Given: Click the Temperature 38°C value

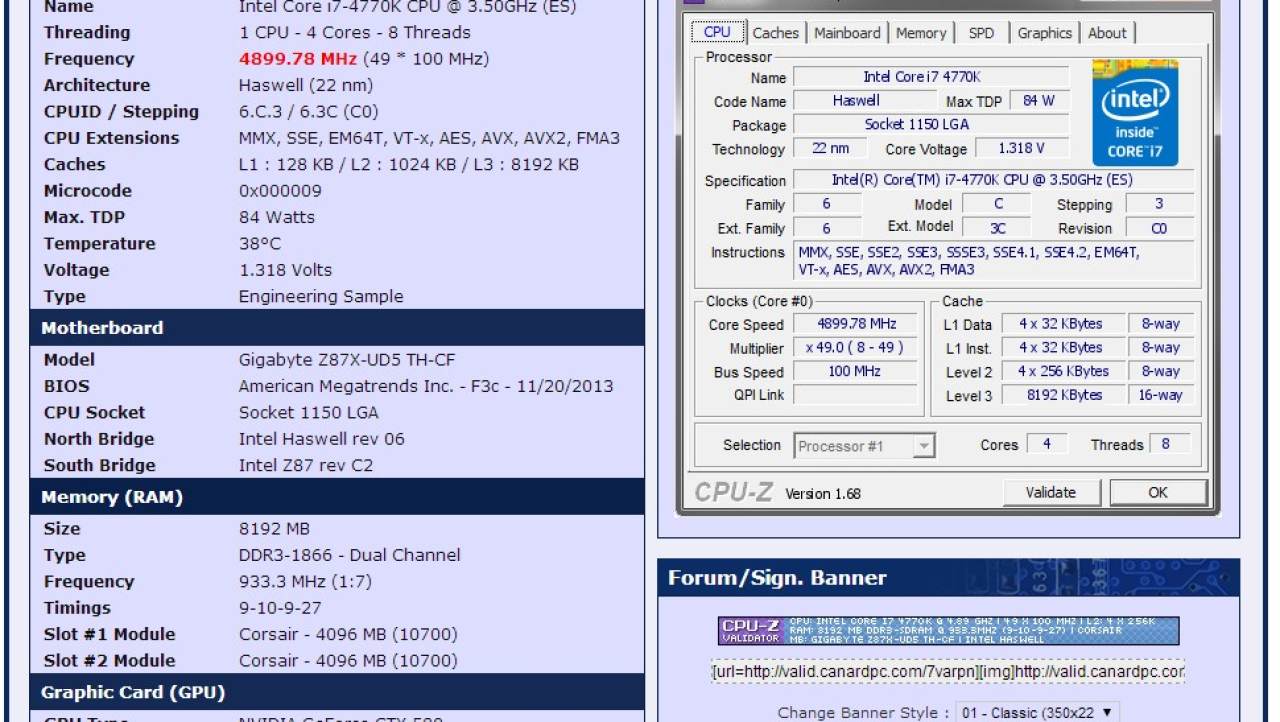Looking at the screenshot, I should point(260,244).
